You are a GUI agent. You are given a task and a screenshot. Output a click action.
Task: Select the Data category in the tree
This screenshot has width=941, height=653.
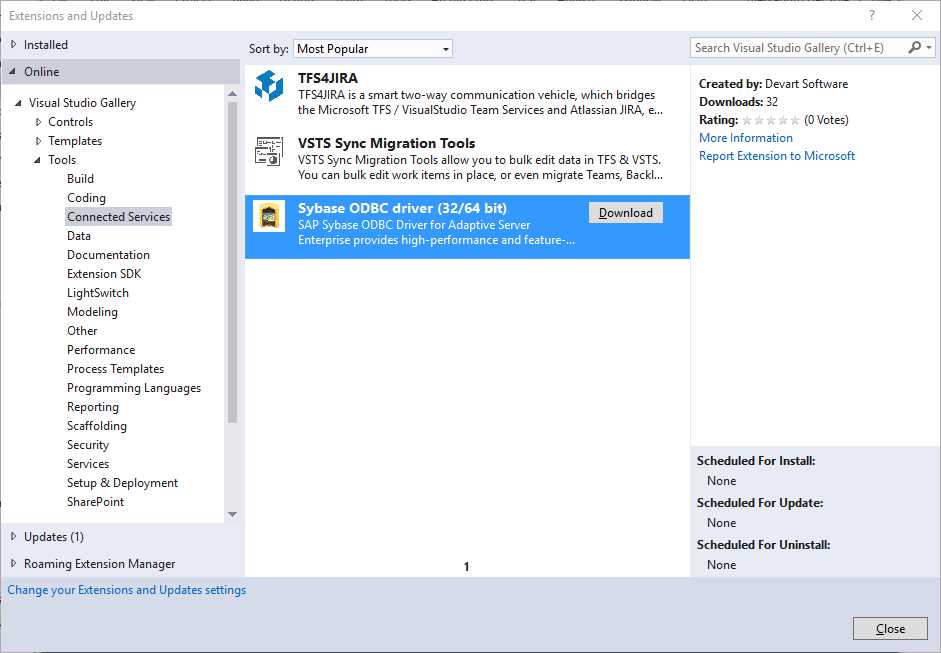(78, 235)
